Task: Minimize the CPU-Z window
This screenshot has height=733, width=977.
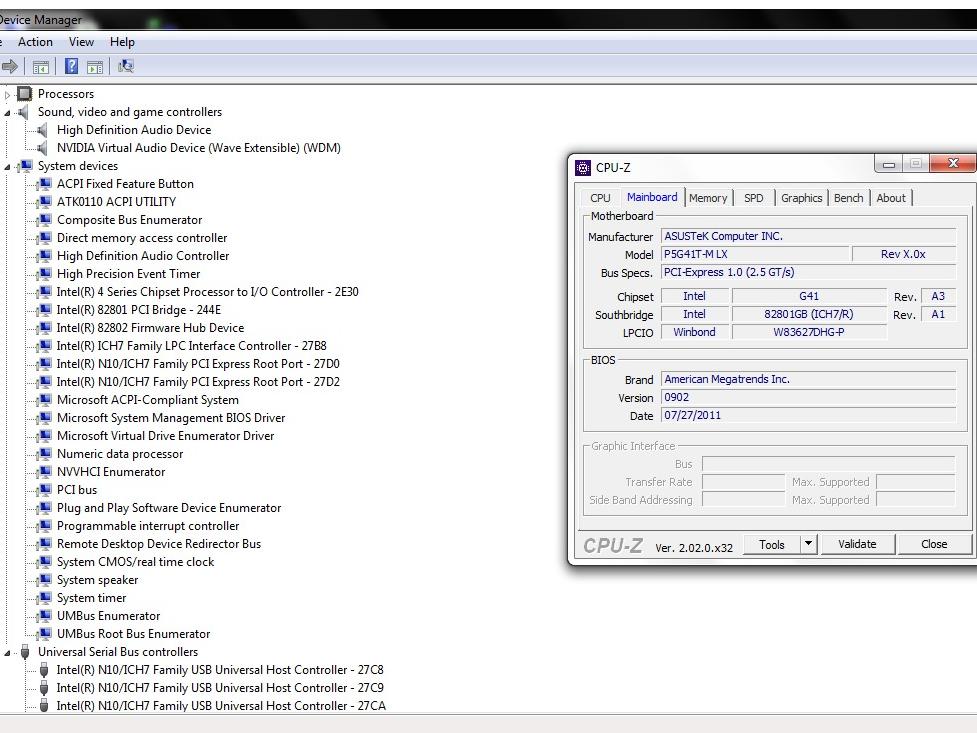Action: [x=889, y=165]
